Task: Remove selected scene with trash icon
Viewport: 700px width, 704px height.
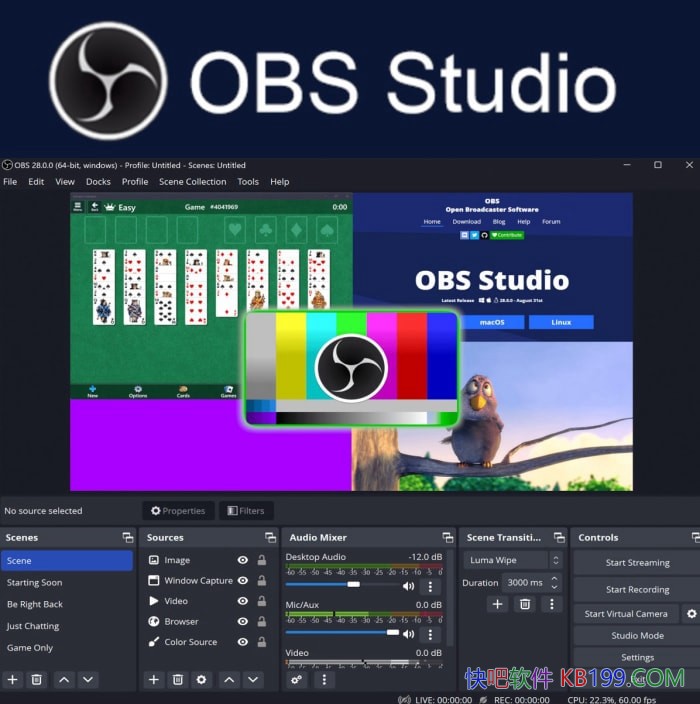Action: point(36,679)
